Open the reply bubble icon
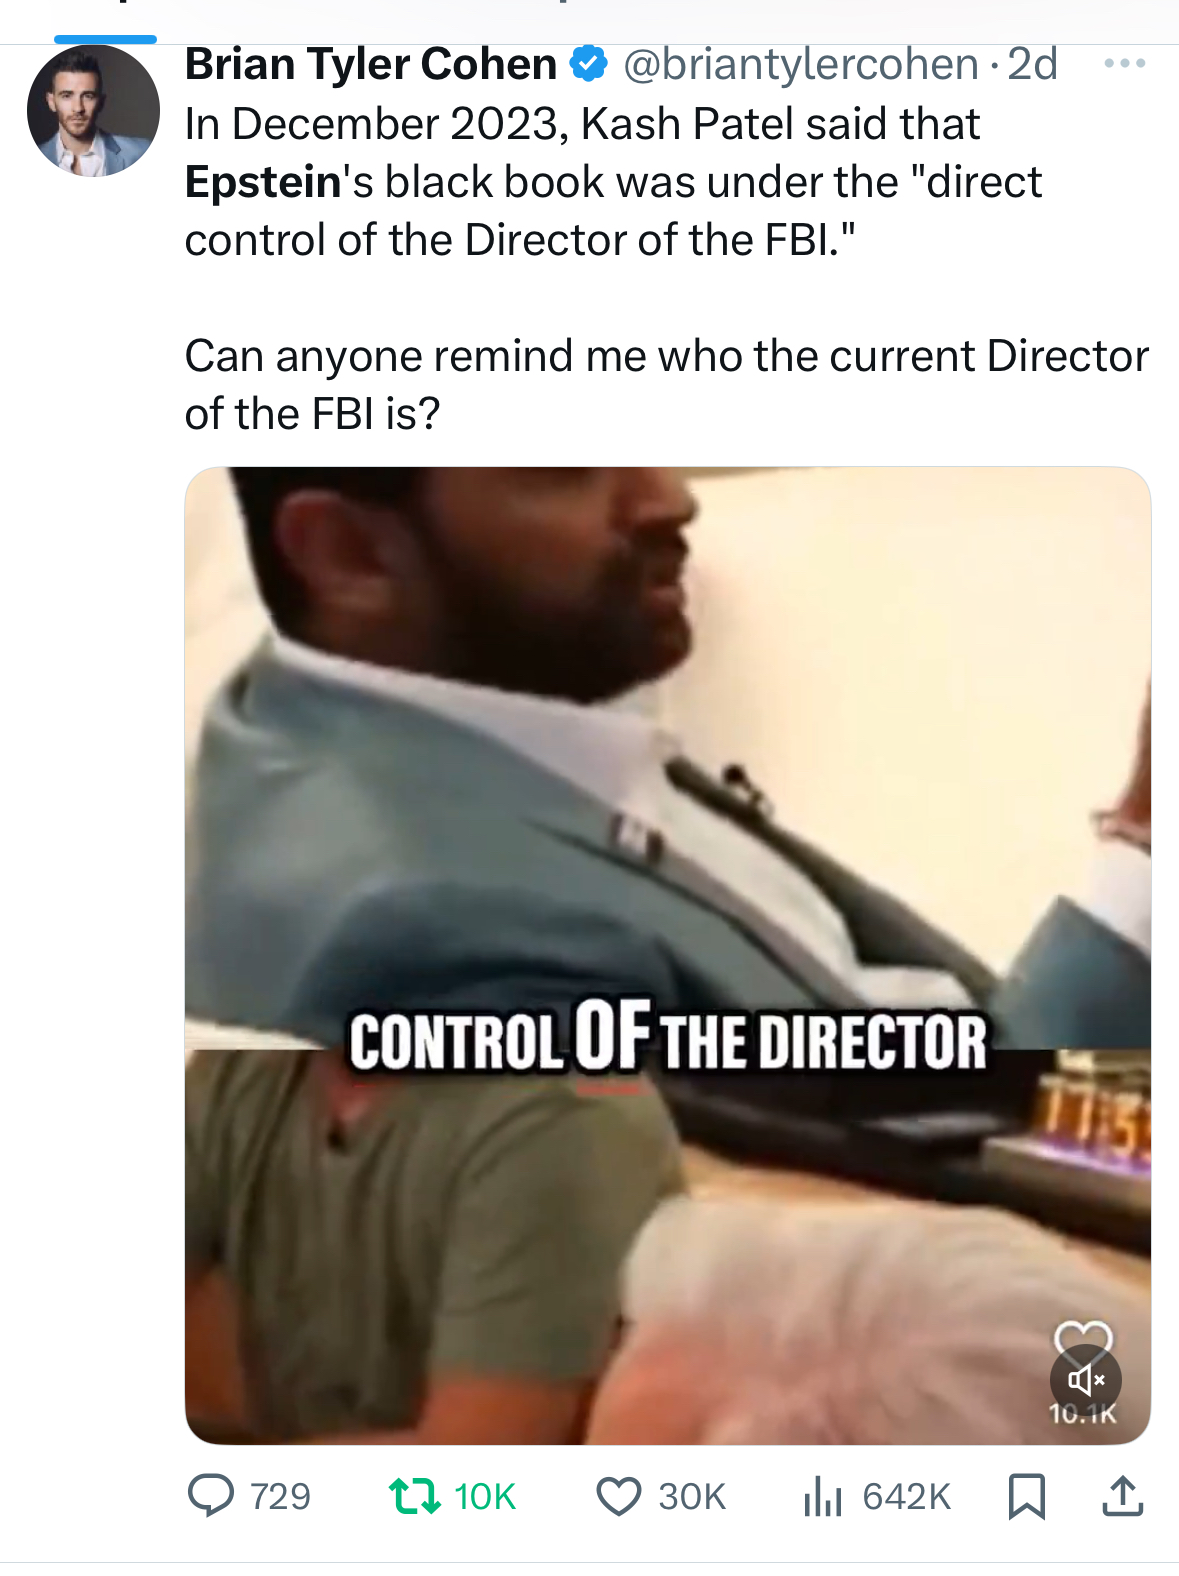1179x1576 pixels. [x=211, y=1496]
